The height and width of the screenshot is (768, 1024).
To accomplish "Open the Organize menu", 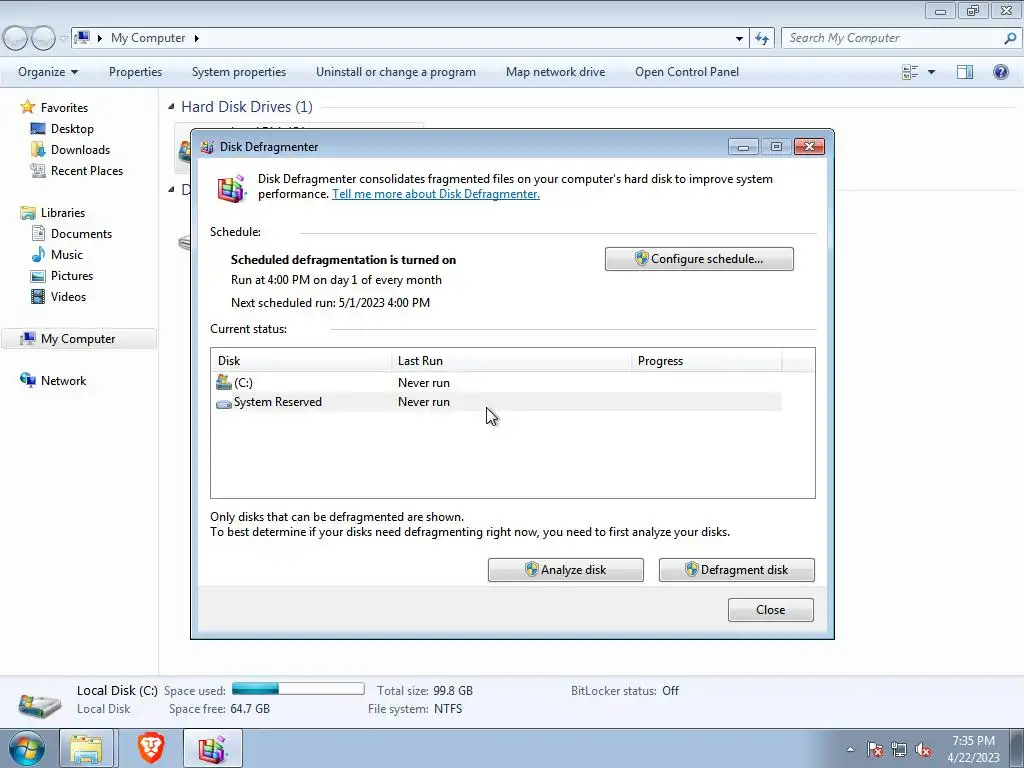I will (x=48, y=72).
